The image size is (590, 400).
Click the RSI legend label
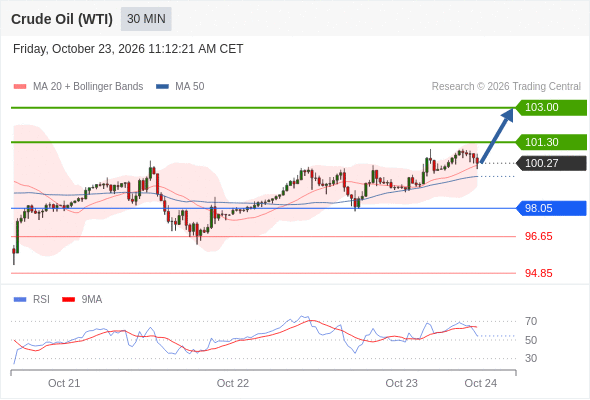click(x=41, y=300)
